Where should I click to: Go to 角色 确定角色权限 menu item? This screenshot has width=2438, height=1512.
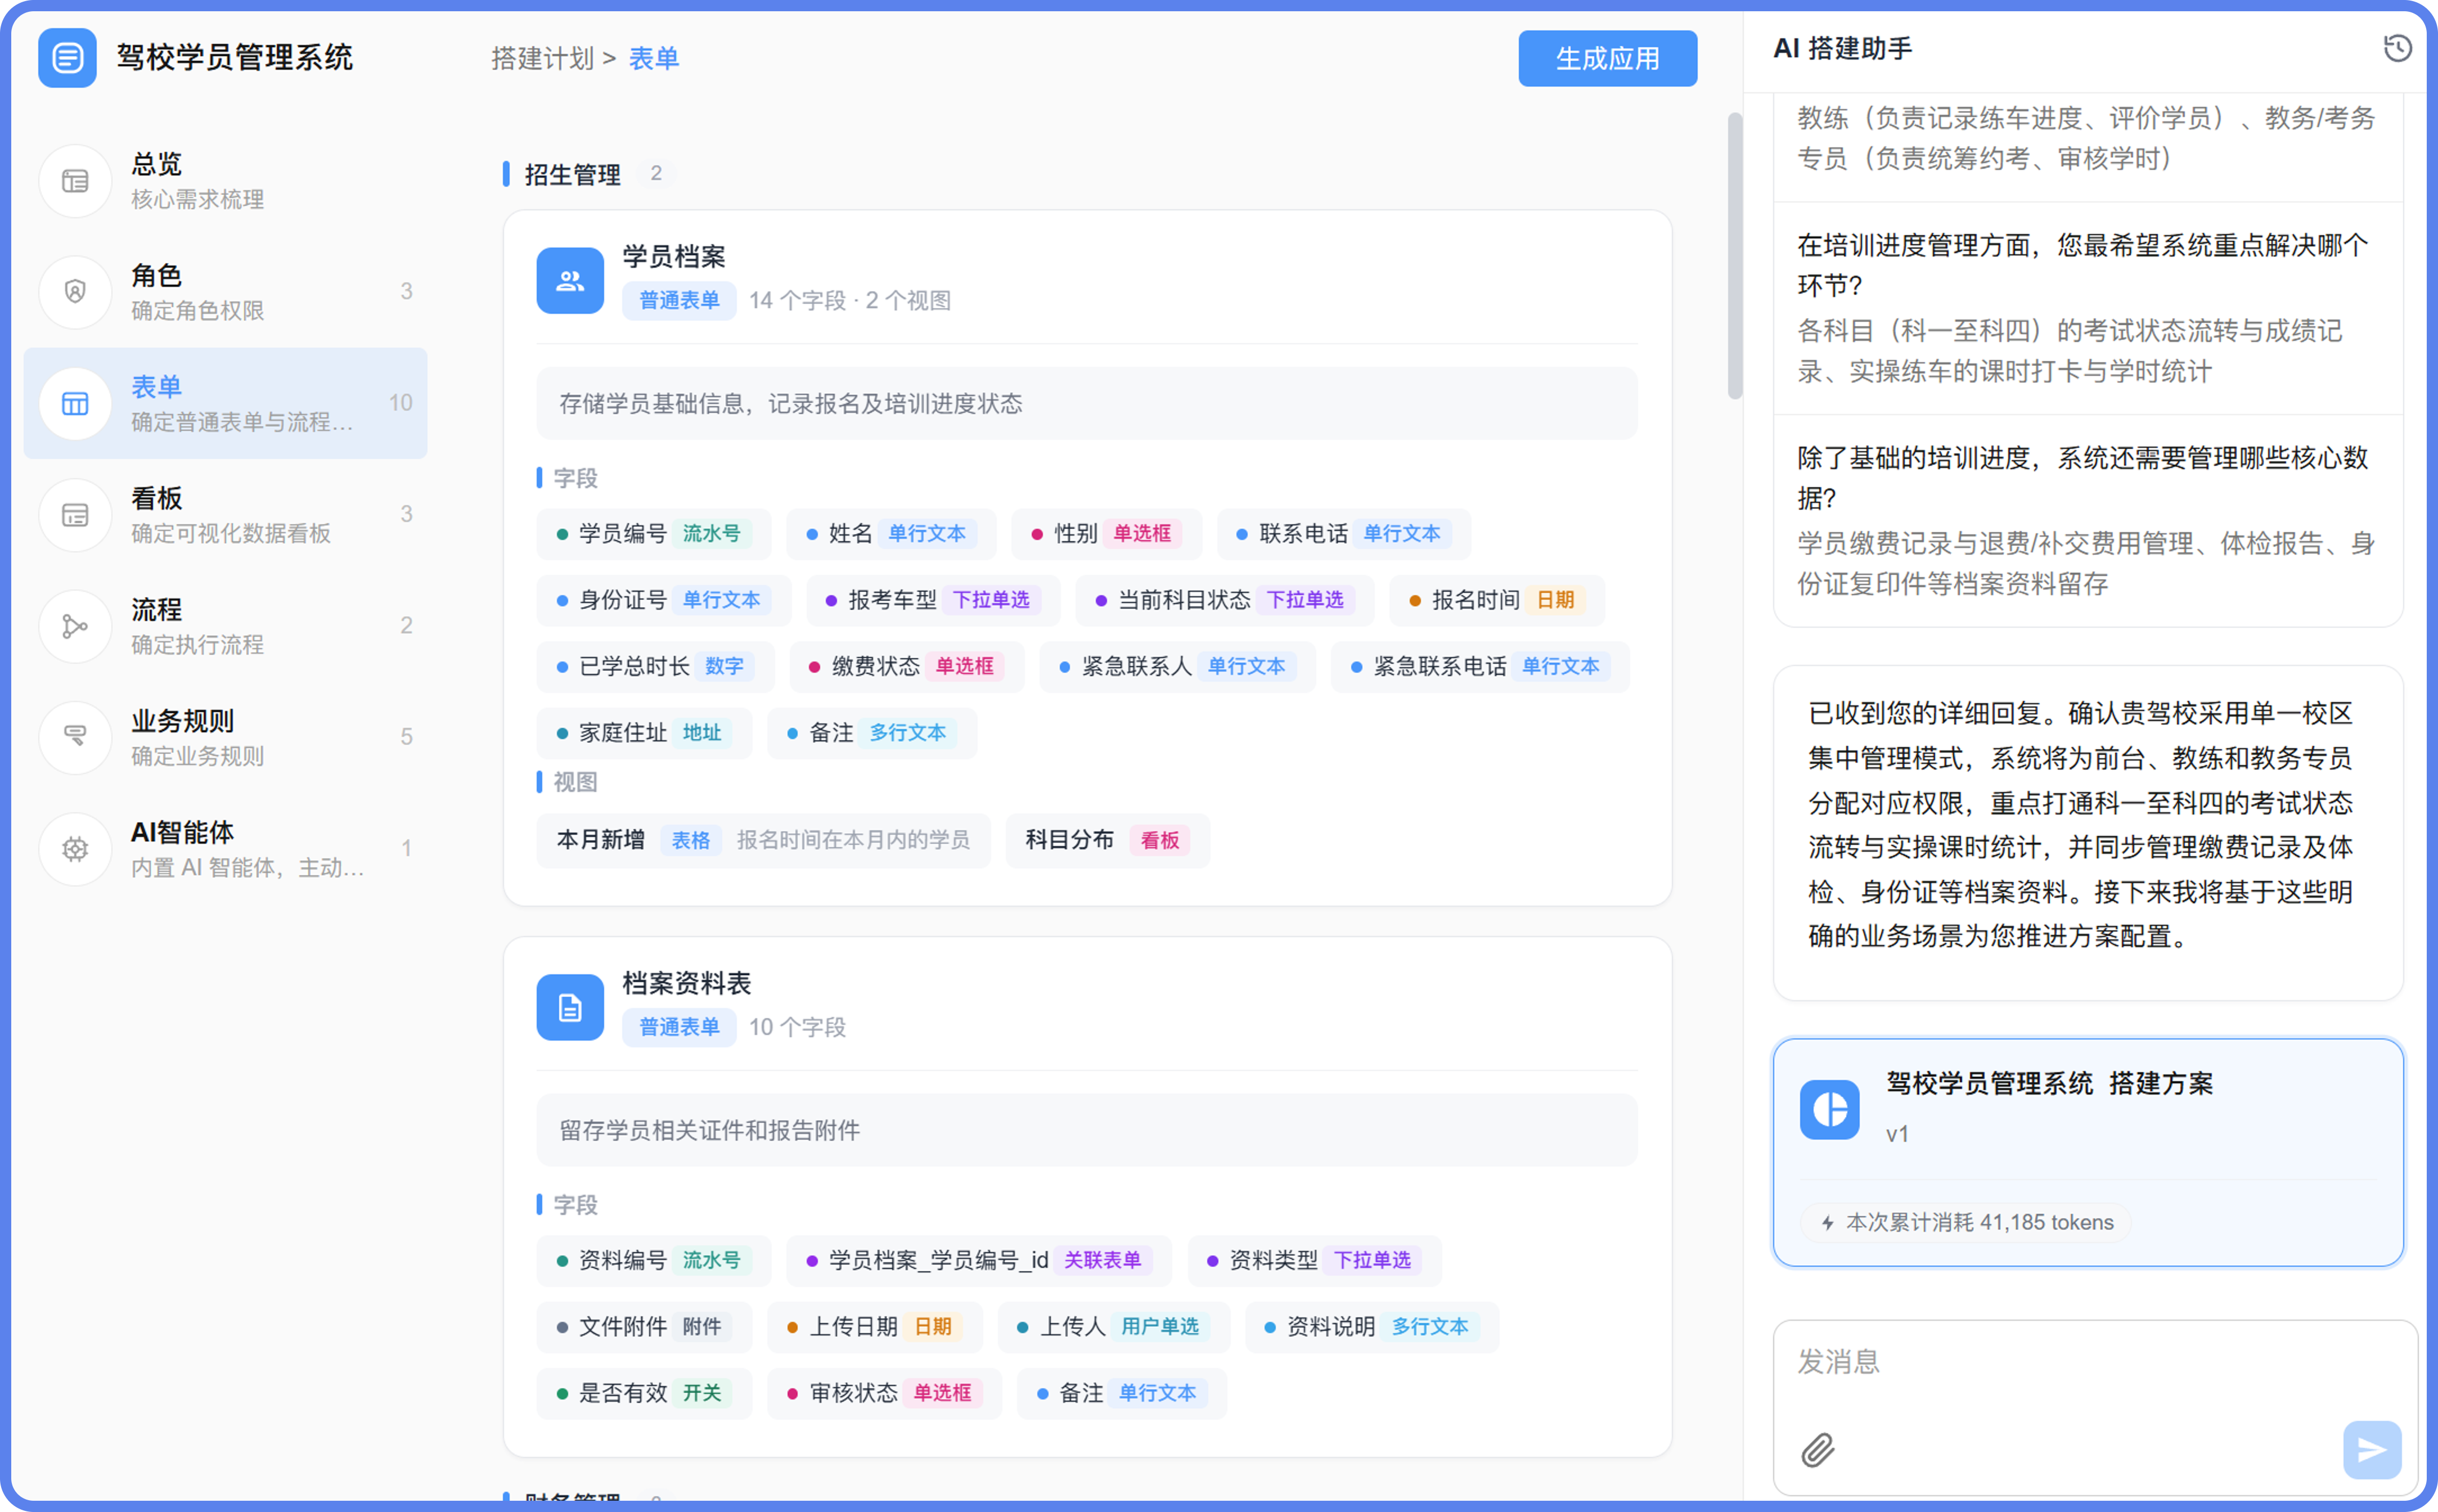[225, 292]
